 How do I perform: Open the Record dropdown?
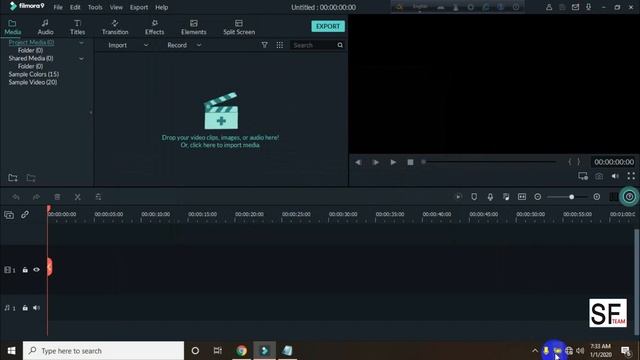(x=184, y=45)
